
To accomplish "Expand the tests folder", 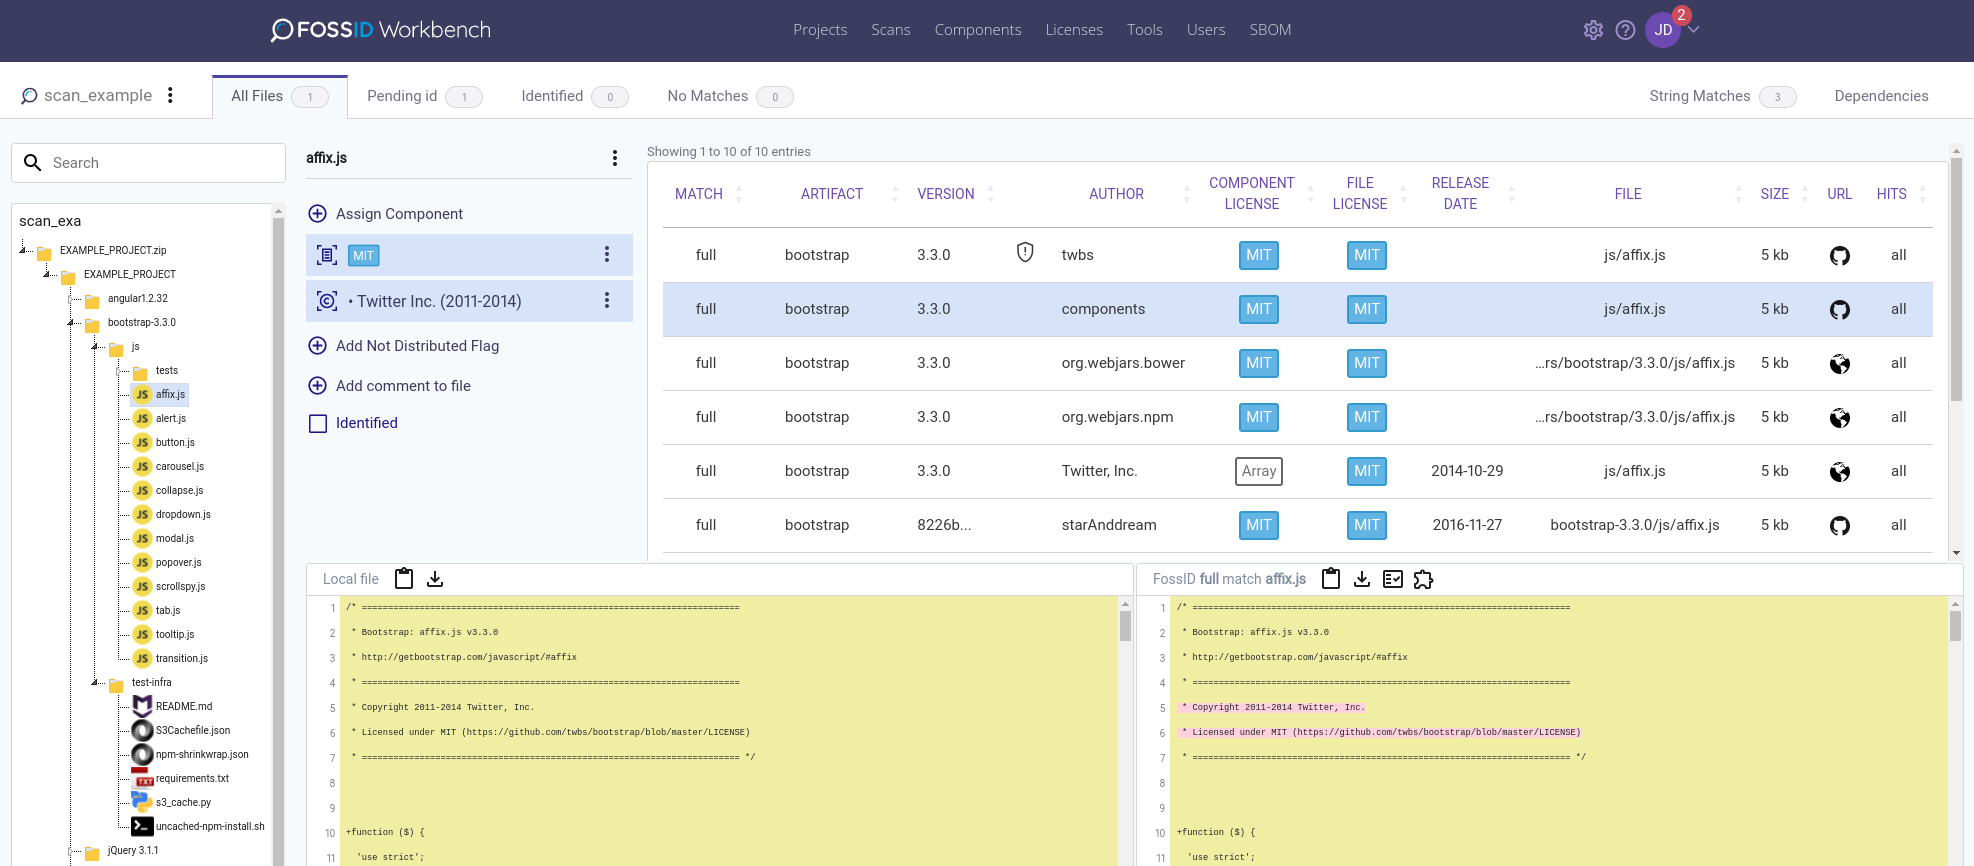I will click(120, 370).
